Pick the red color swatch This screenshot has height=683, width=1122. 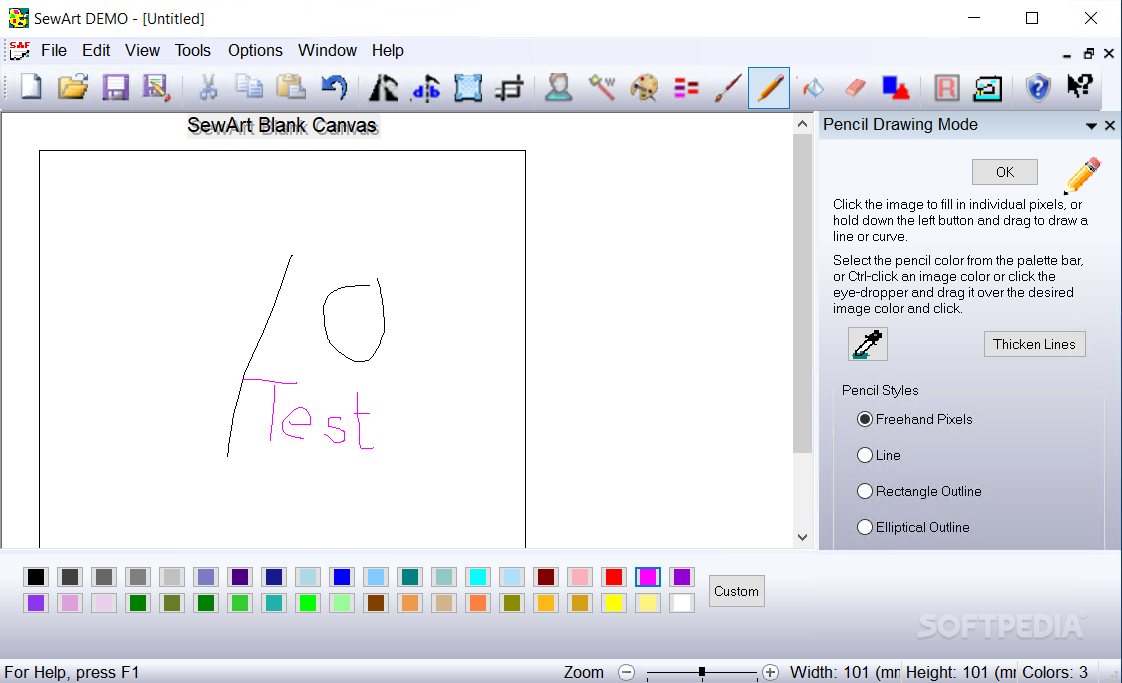tap(614, 577)
